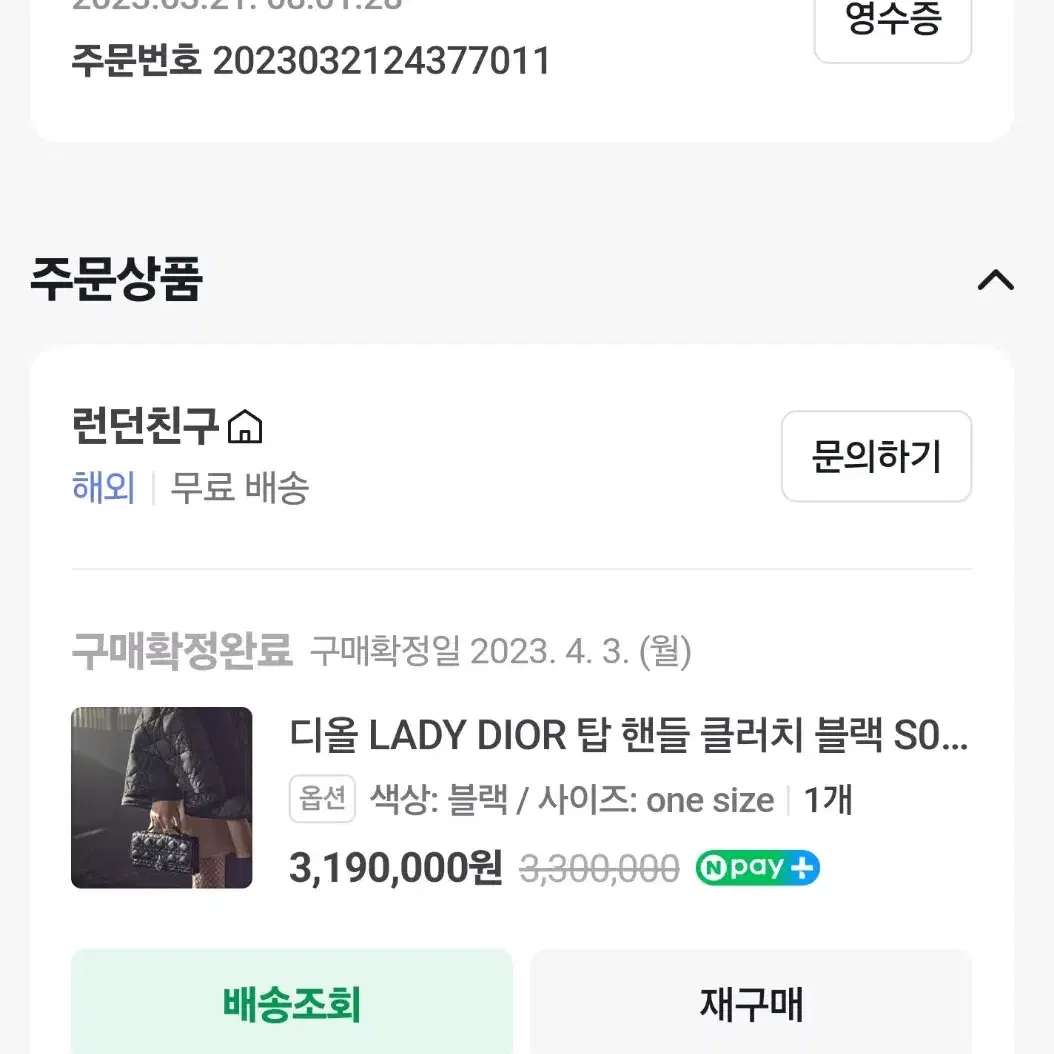Tap the 주문상품 section heading
Image resolution: width=1054 pixels, height=1054 pixels.
coord(116,278)
